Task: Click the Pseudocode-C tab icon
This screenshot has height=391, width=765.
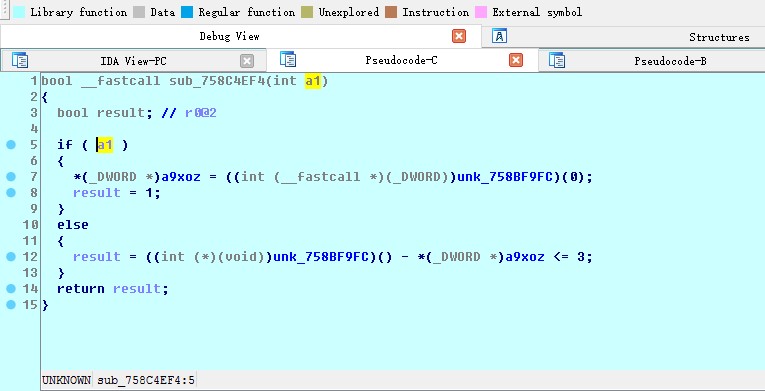Action: click(288, 59)
